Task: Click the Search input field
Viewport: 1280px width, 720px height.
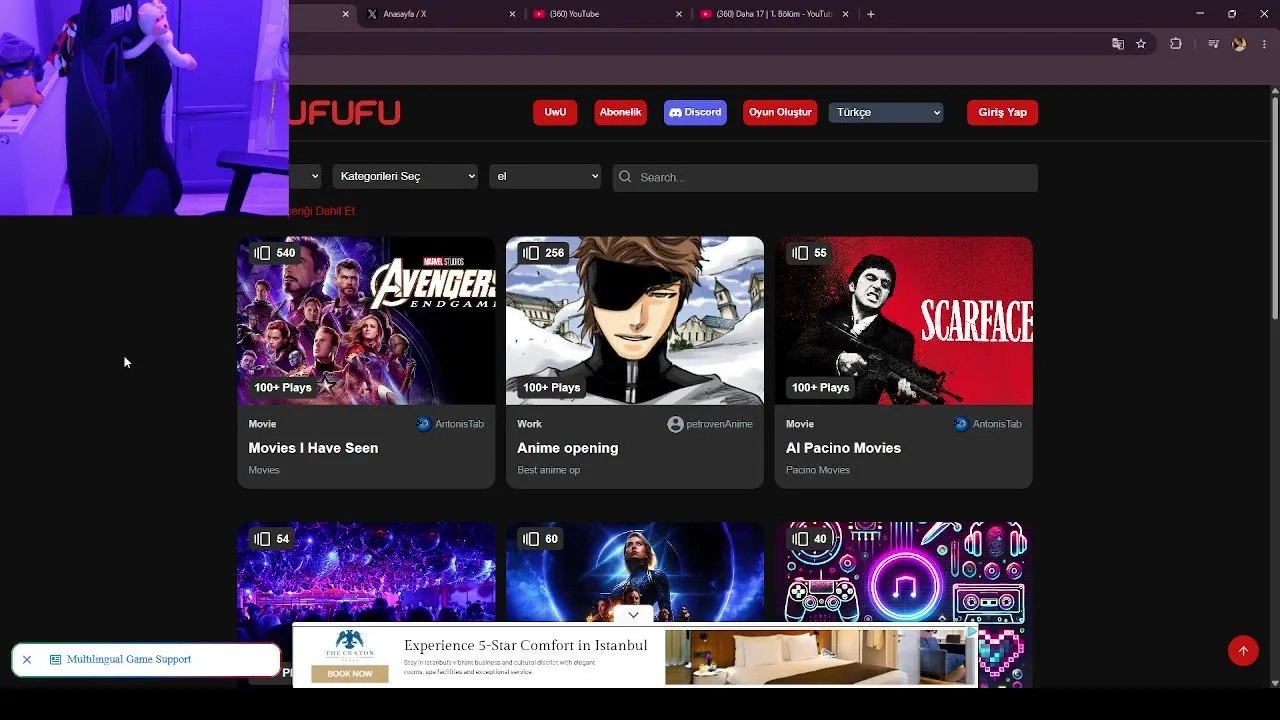Action: coord(825,177)
